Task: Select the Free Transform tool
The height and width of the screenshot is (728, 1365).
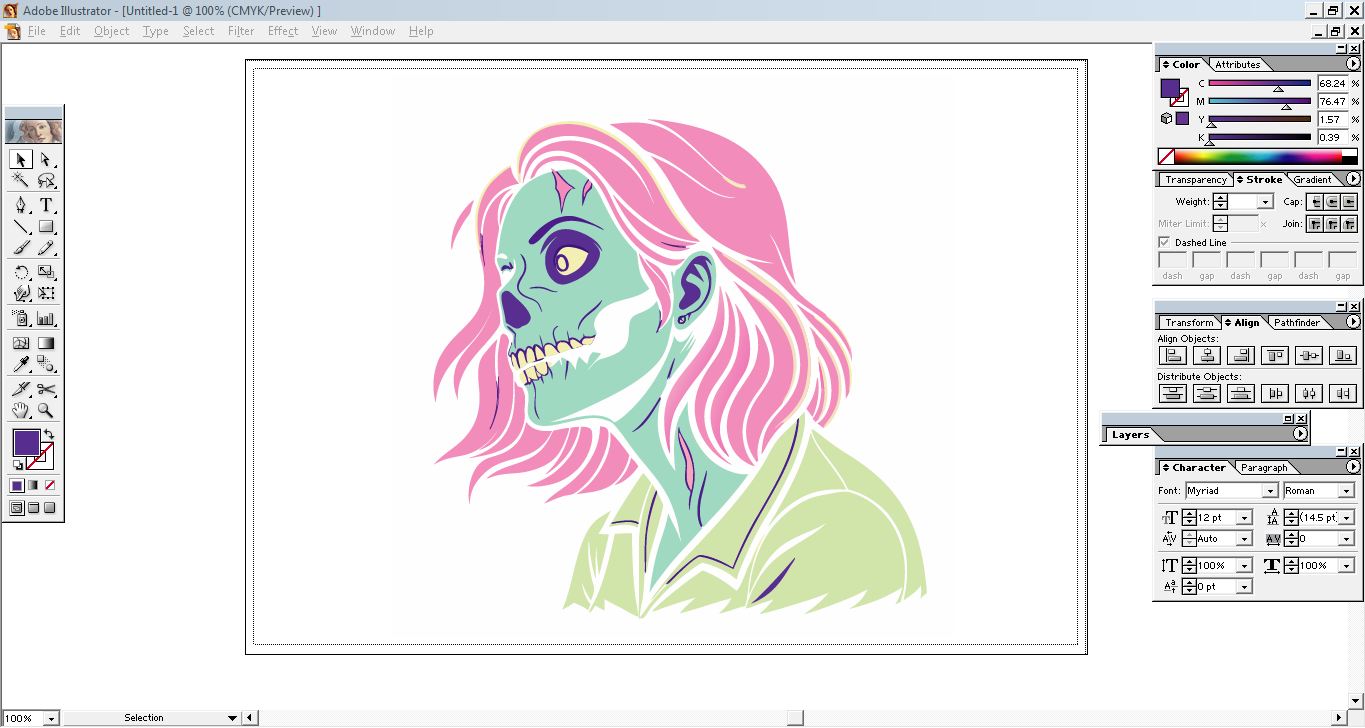Action: pos(46,294)
